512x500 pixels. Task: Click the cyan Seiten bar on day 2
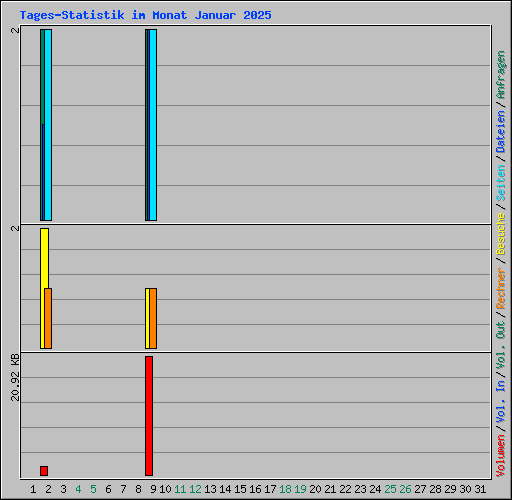click(48, 125)
